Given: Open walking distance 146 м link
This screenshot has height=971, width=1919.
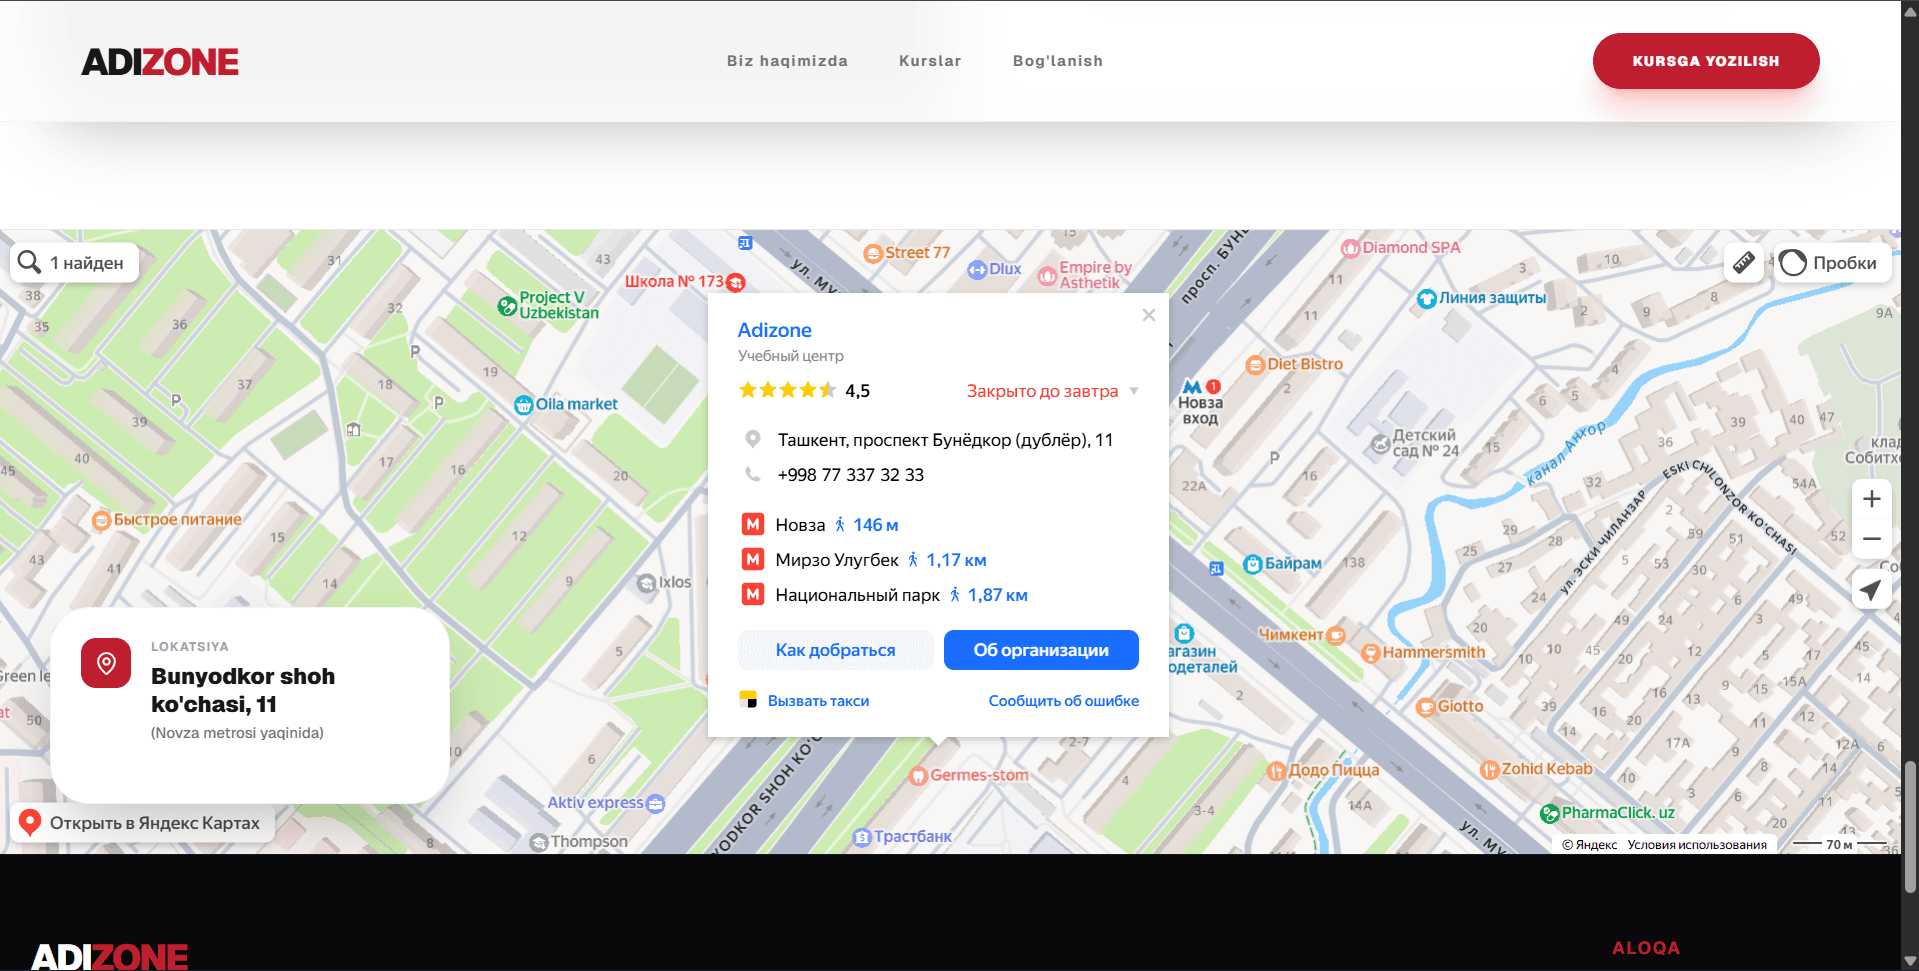Looking at the screenshot, I should 867,525.
